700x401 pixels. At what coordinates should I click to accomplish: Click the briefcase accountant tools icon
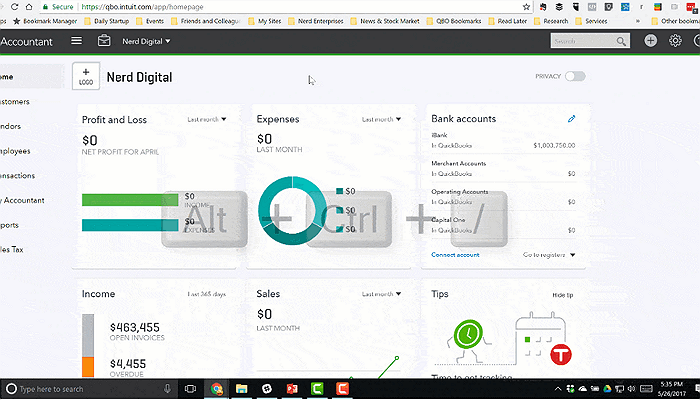pyautogui.click(x=105, y=41)
